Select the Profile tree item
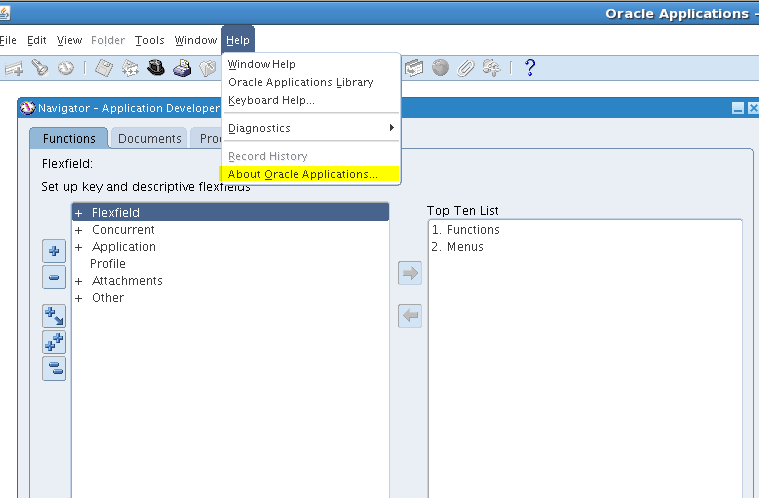Screen dimensions: 759x498 point(107,264)
